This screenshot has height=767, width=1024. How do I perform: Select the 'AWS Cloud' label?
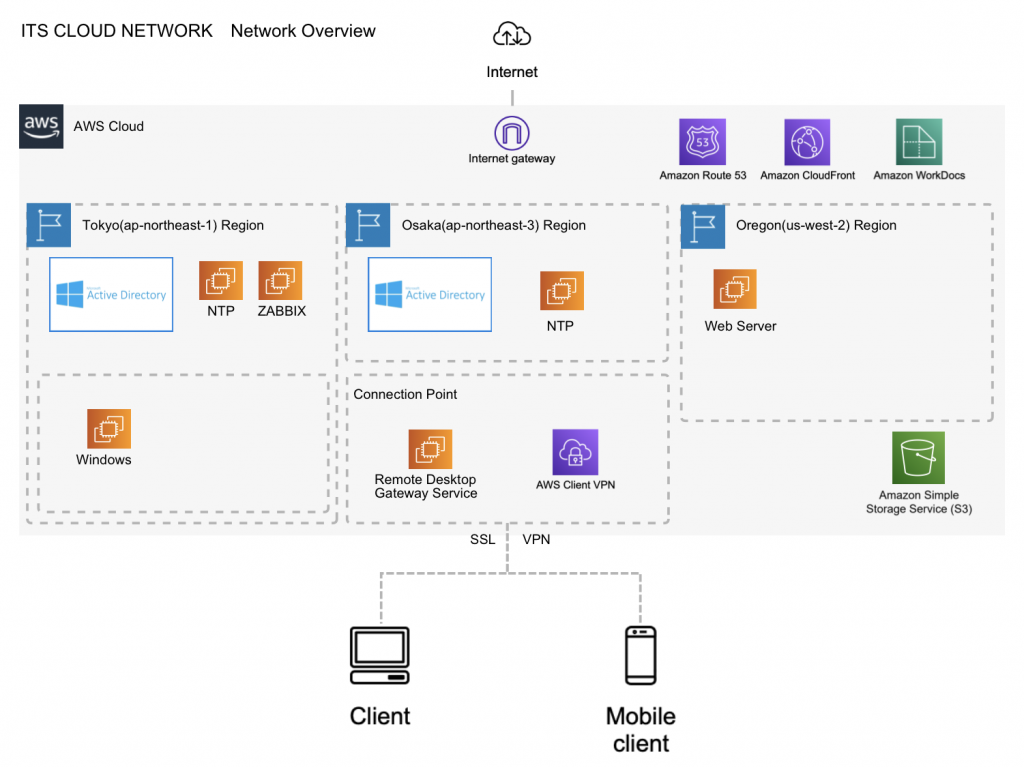pyautogui.click(x=108, y=126)
